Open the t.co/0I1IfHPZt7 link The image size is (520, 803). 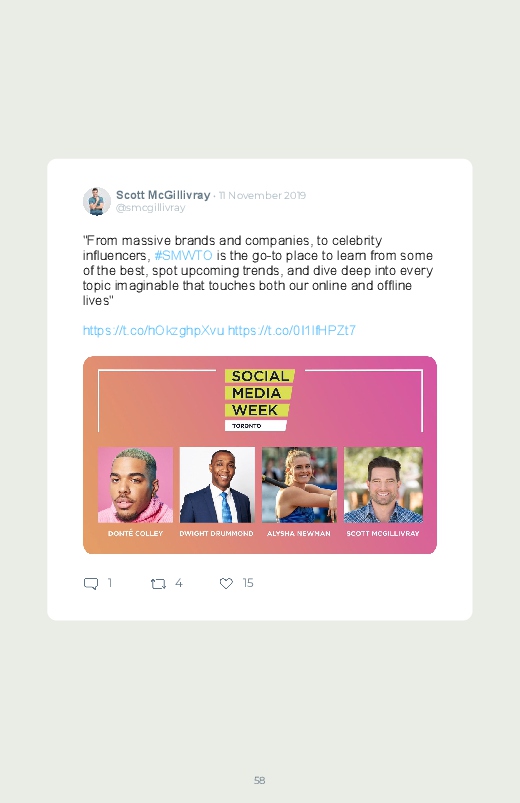[292, 330]
